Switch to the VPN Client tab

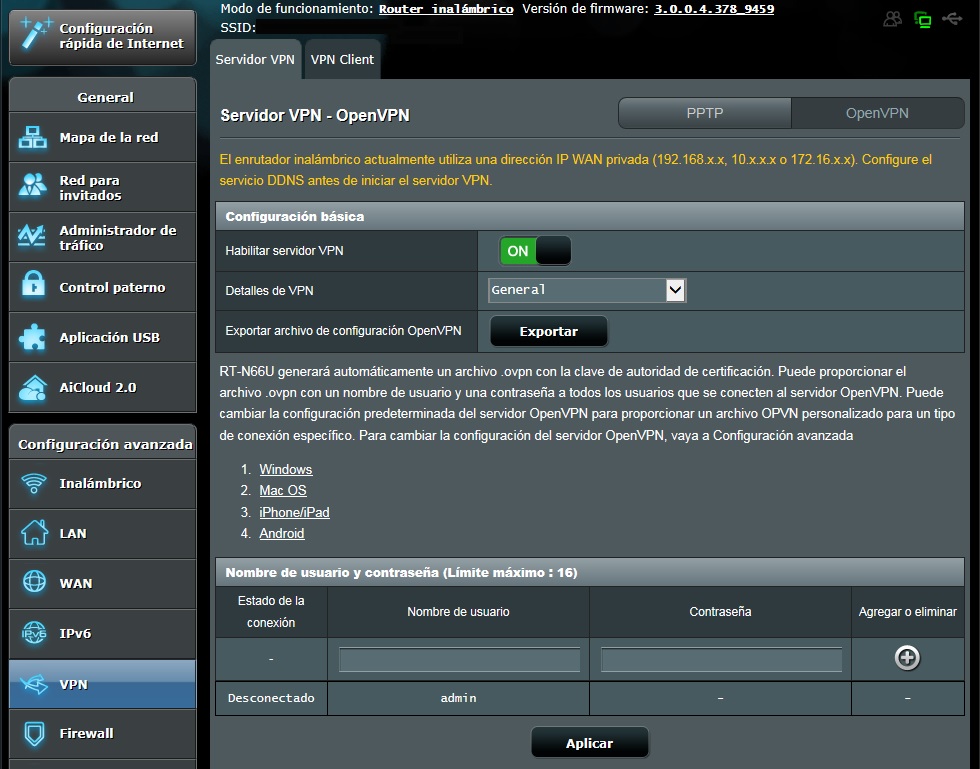[342, 59]
